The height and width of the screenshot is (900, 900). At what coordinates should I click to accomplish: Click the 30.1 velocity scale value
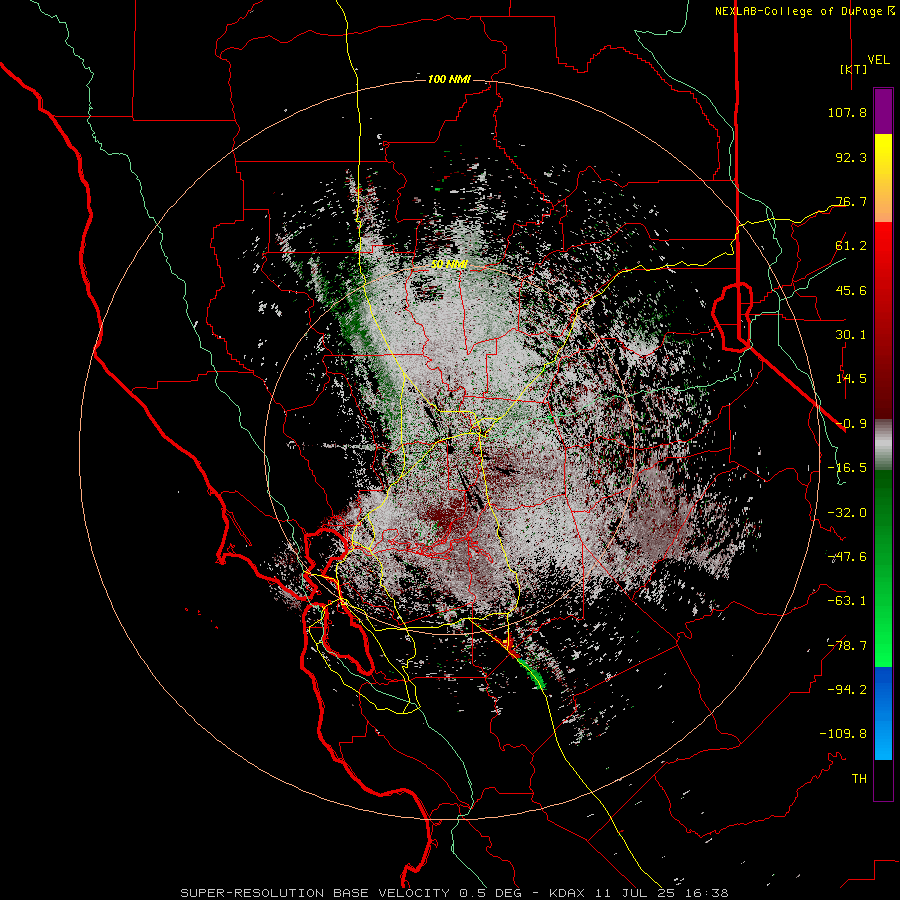click(x=851, y=335)
